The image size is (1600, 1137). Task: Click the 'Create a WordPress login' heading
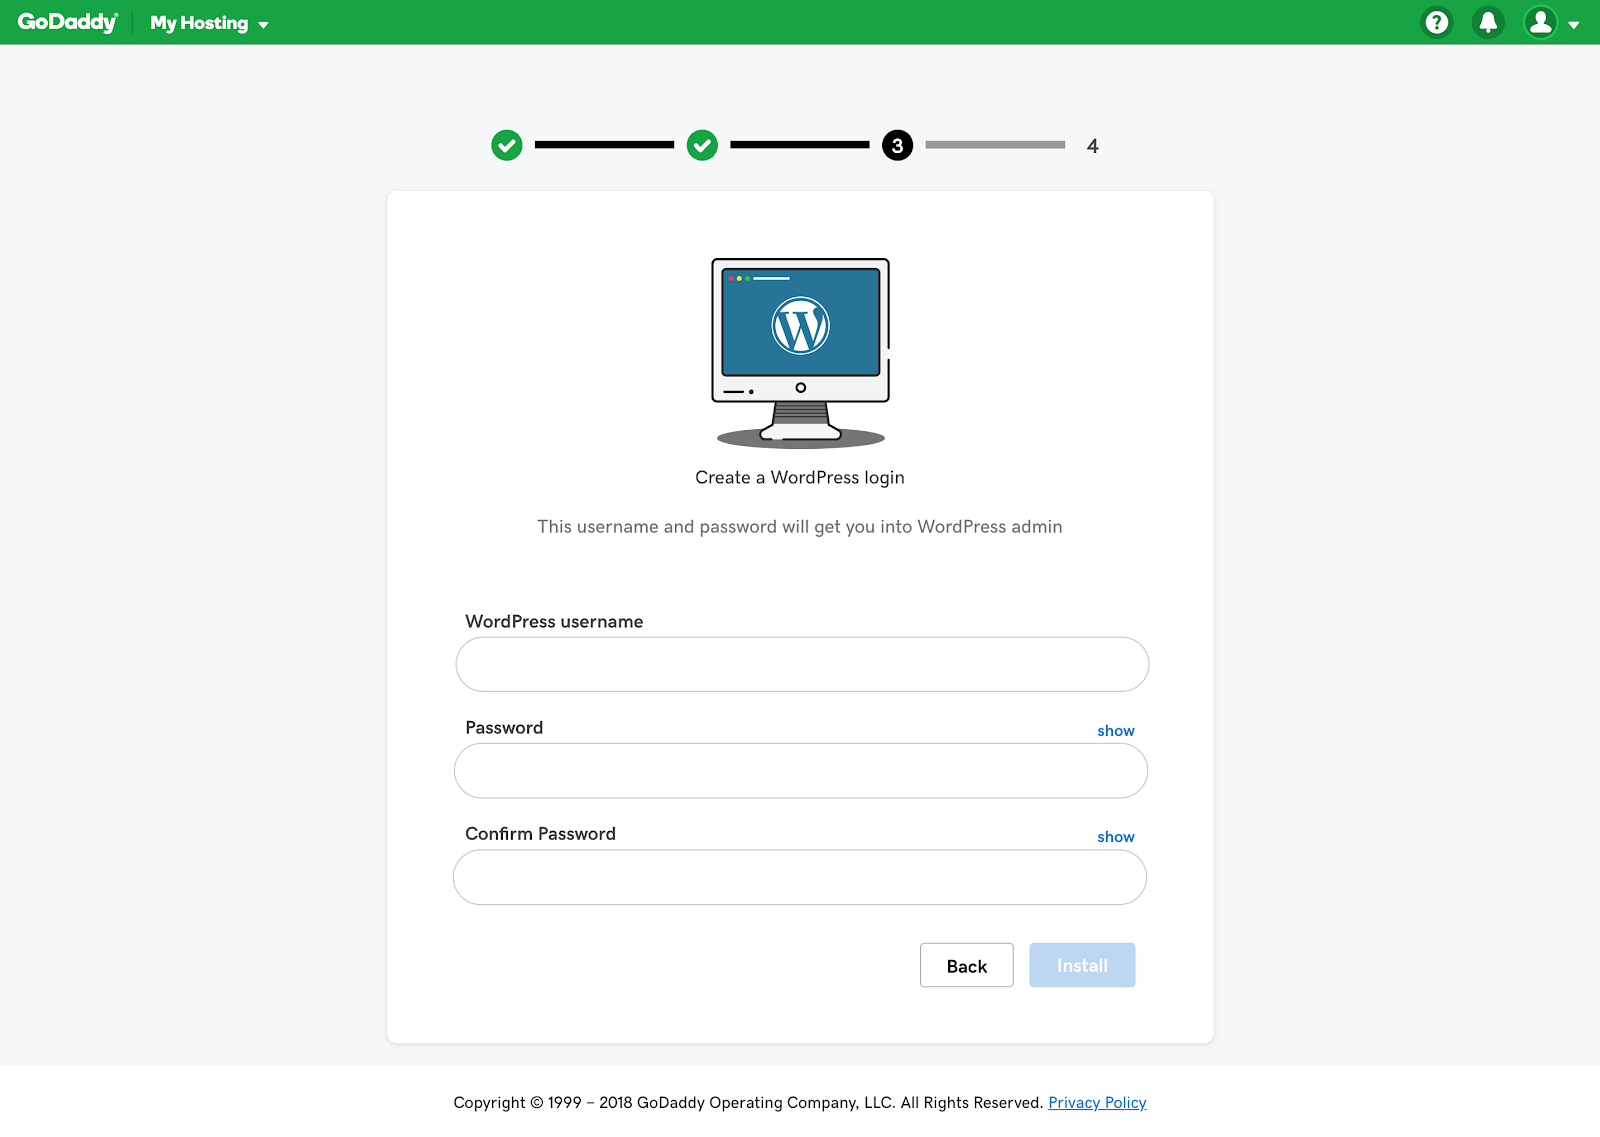click(x=800, y=478)
